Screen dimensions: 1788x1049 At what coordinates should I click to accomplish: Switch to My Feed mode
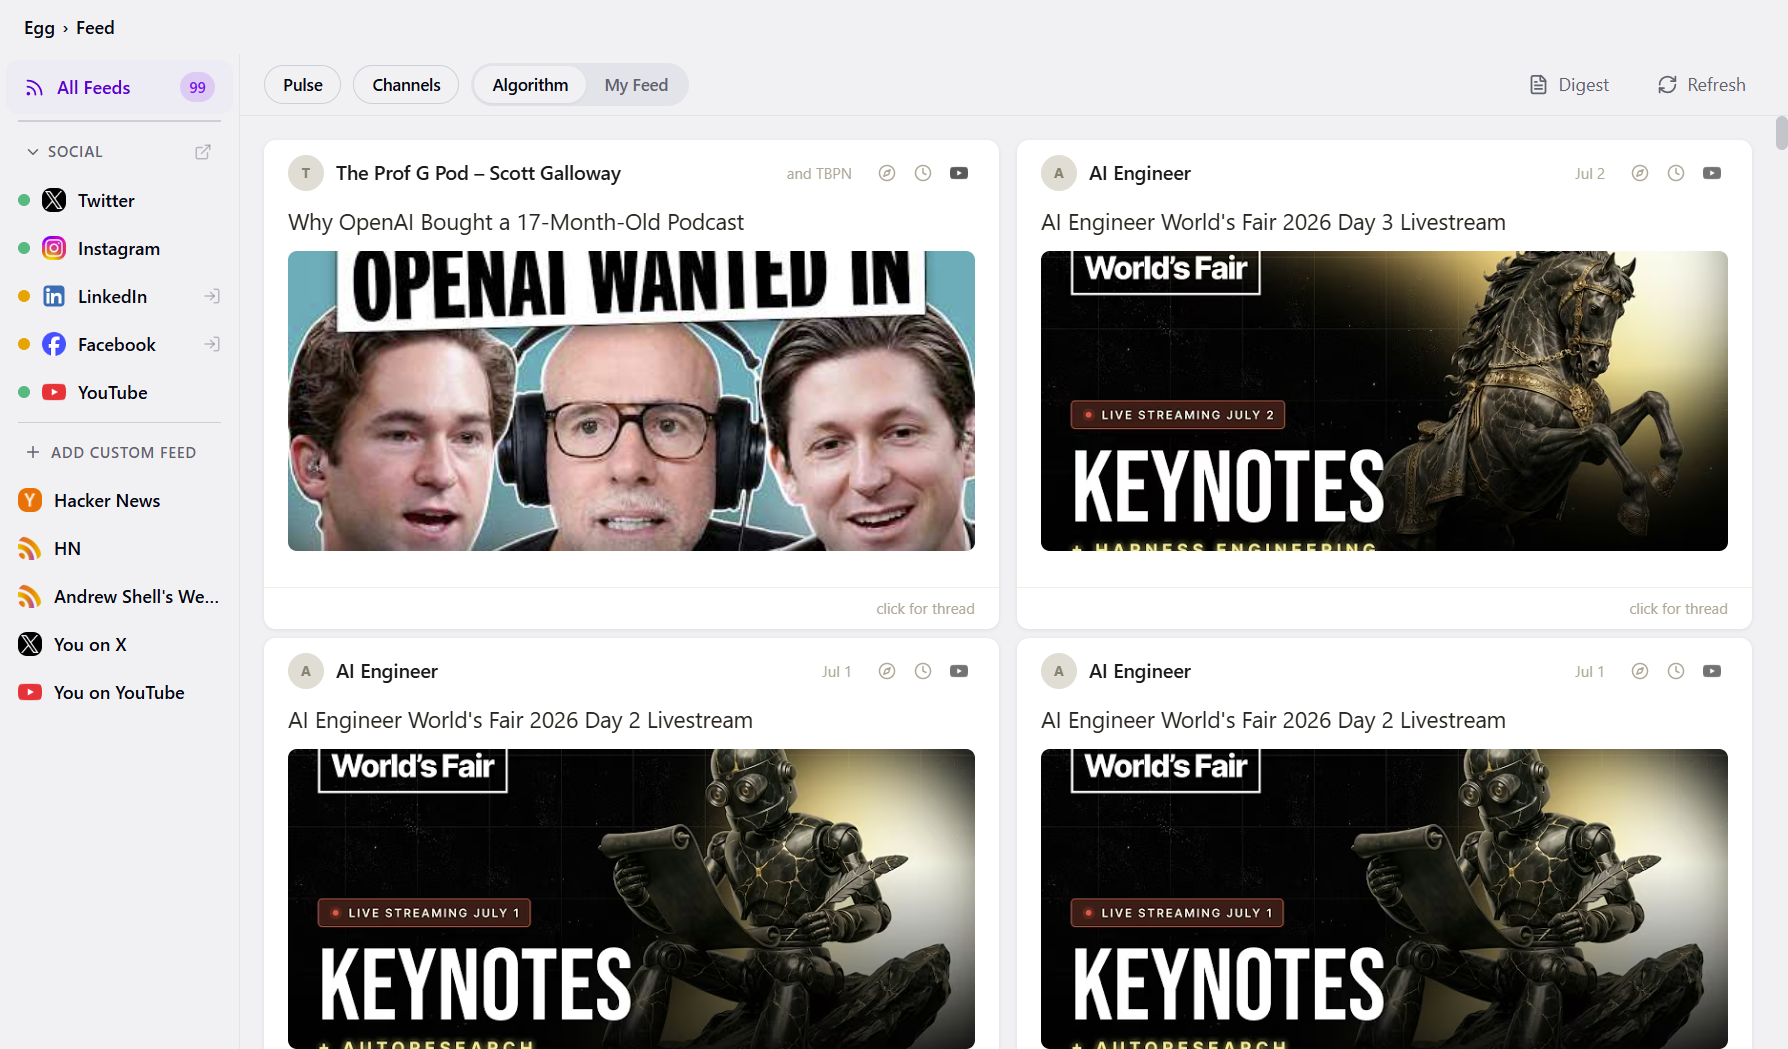point(636,85)
